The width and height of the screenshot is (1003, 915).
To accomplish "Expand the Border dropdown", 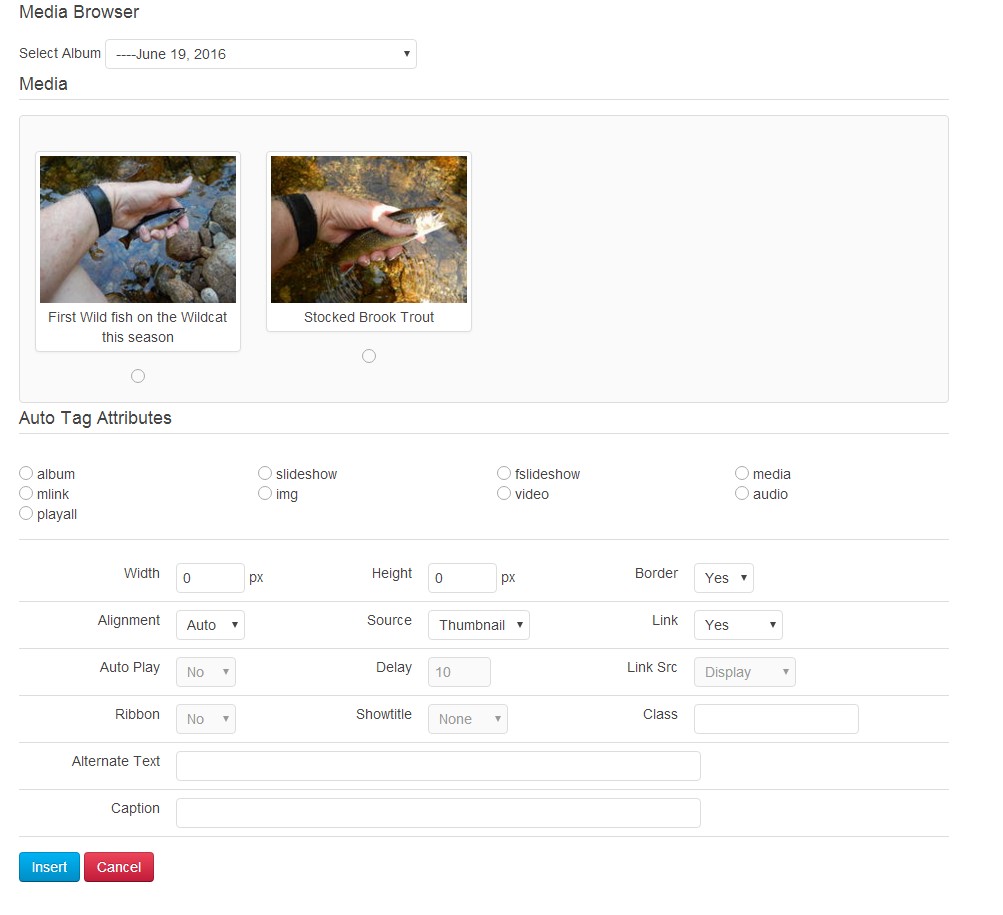I will point(723,578).
